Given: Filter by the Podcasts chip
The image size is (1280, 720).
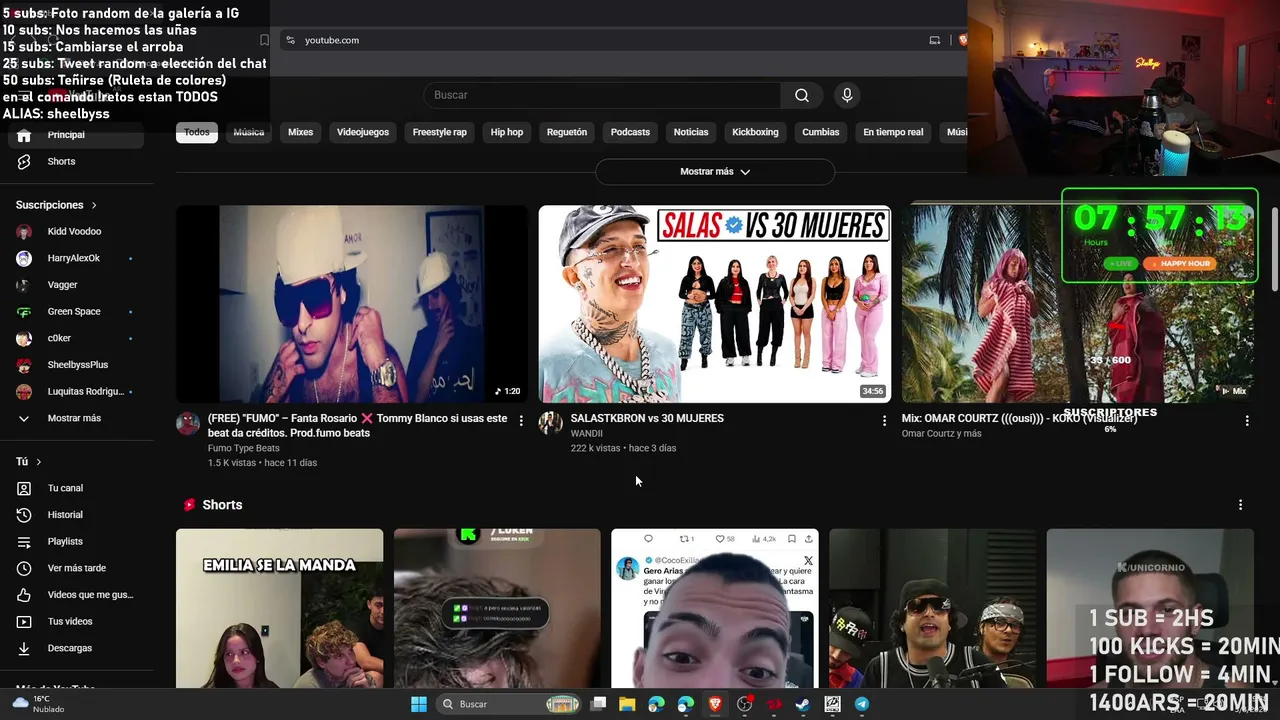Looking at the screenshot, I should [x=630, y=132].
